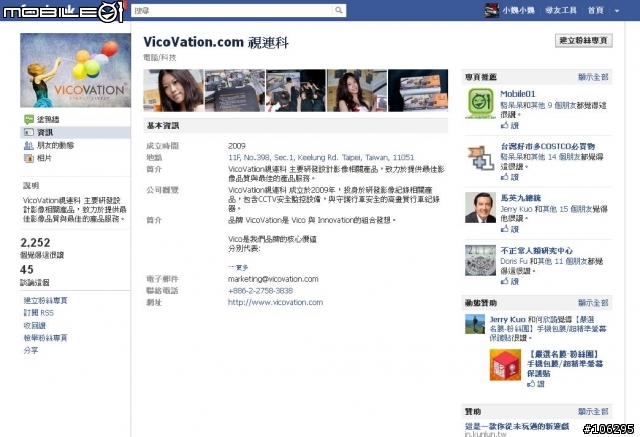The height and width of the screenshot is (437, 640).
Task: Open 馬英九總統 page link
Action: (521, 198)
